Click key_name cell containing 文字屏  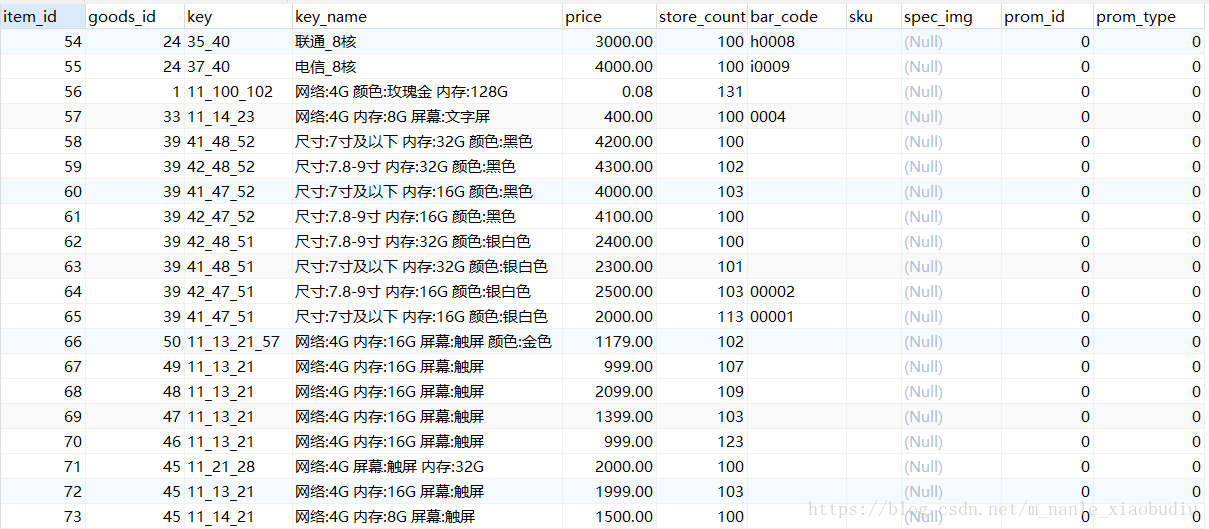pyautogui.click(x=427, y=116)
